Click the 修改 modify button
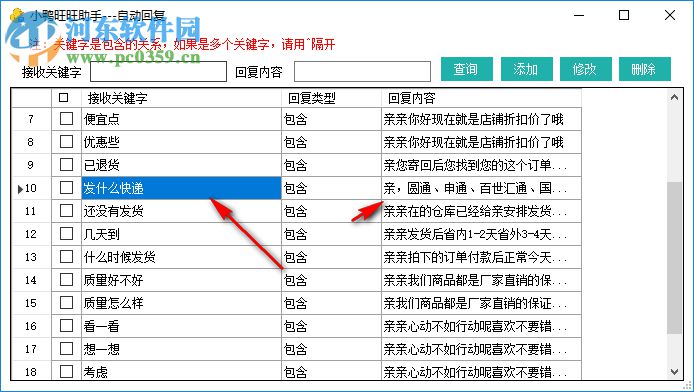This screenshot has width=694, height=392. click(x=586, y=69)
